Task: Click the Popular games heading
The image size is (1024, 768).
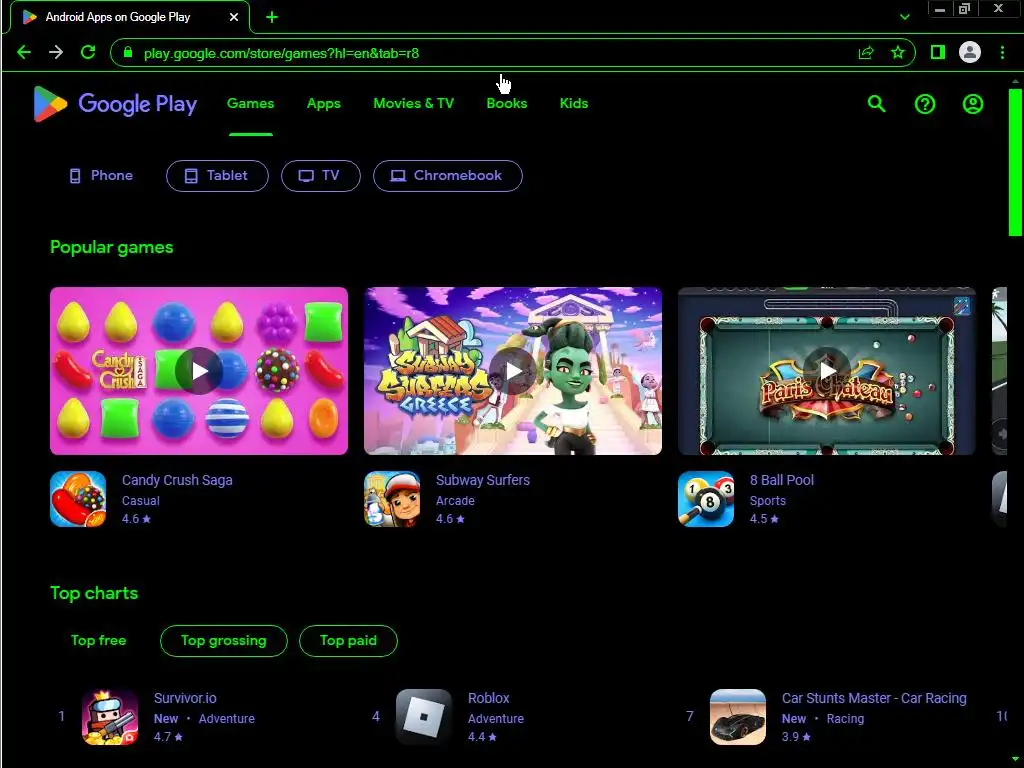Action: pos(112,248)
